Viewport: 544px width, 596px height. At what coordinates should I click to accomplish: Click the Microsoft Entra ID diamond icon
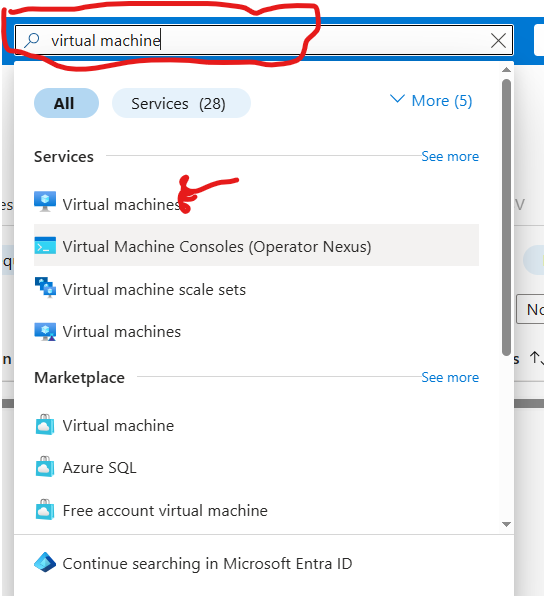coord(45,562)
